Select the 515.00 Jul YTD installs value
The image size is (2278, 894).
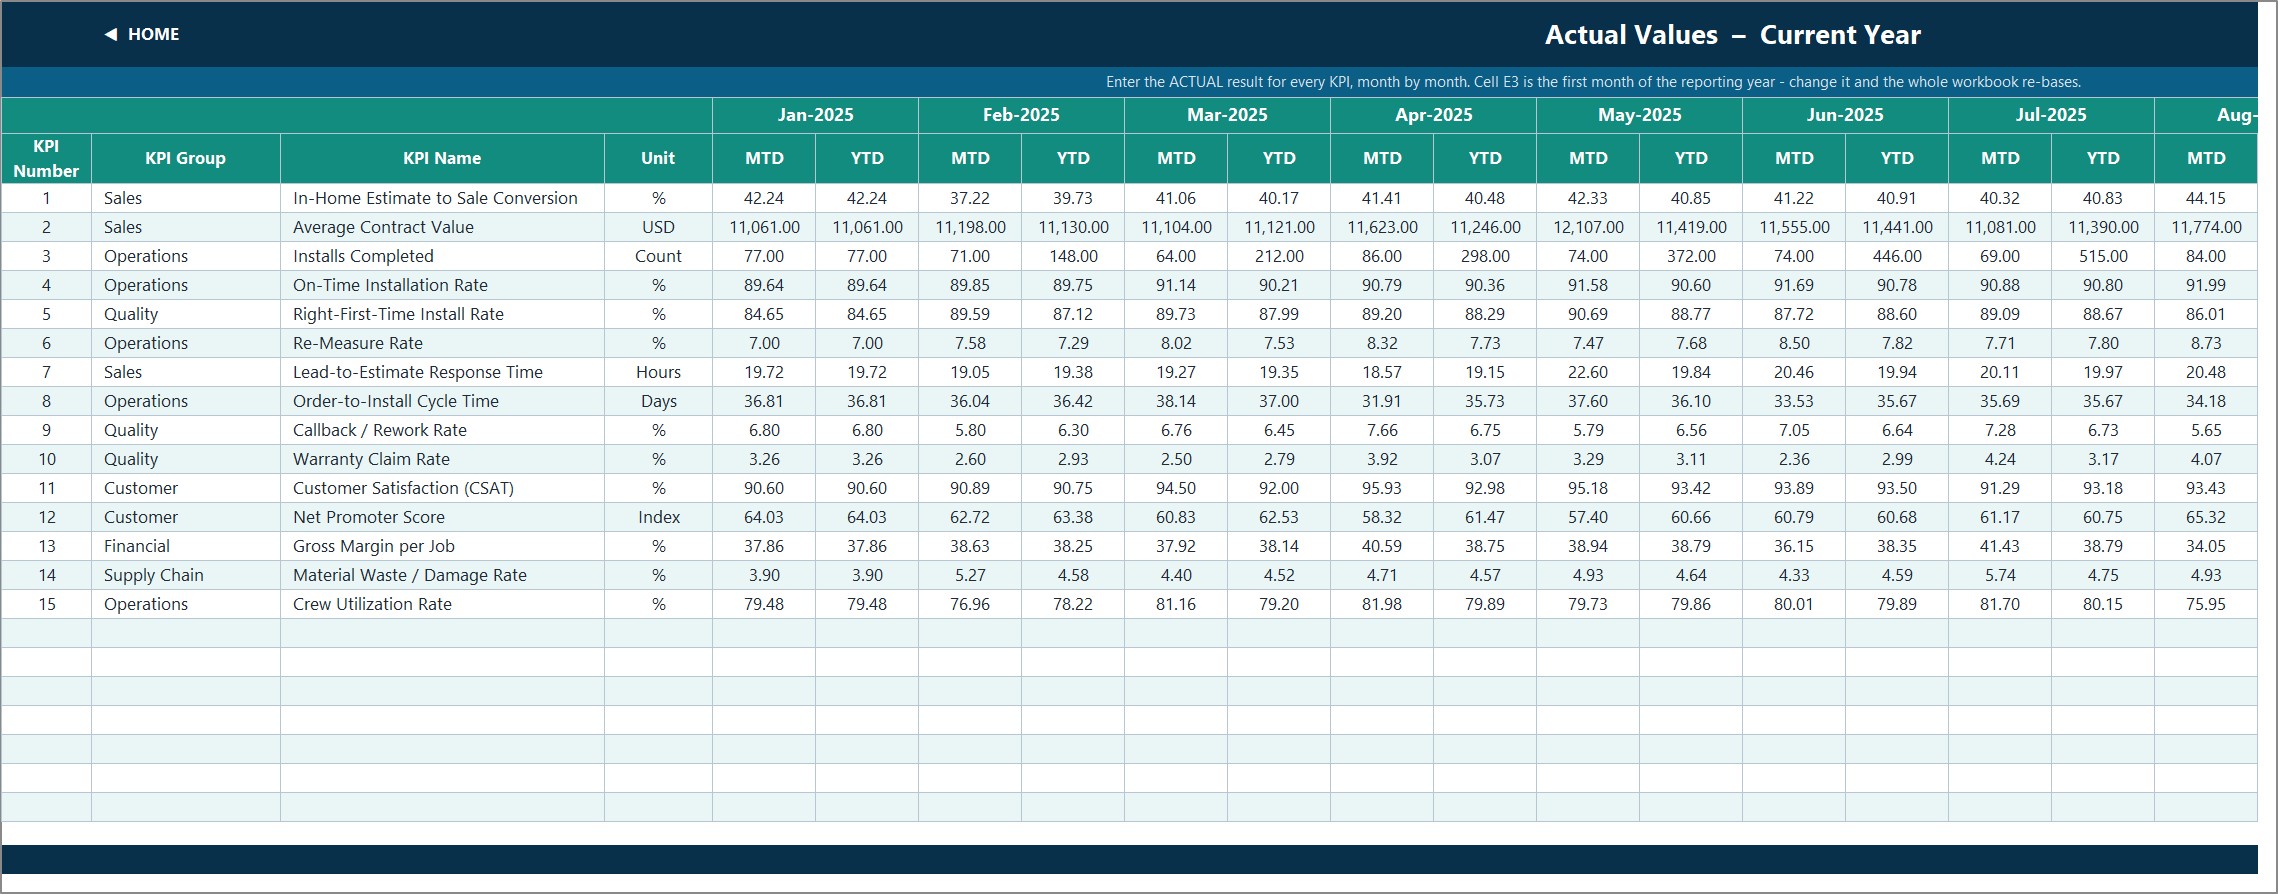2103,256
